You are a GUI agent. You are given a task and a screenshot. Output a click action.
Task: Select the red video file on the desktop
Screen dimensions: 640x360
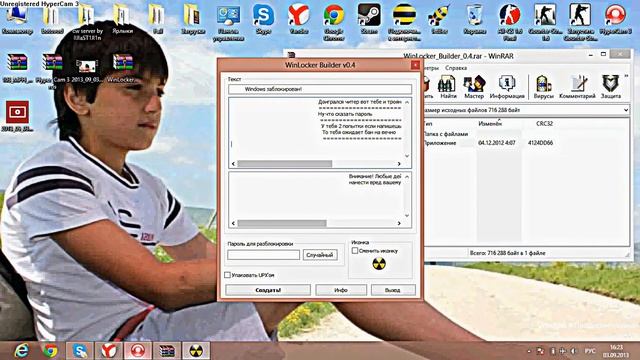click(x=17, y=116)
